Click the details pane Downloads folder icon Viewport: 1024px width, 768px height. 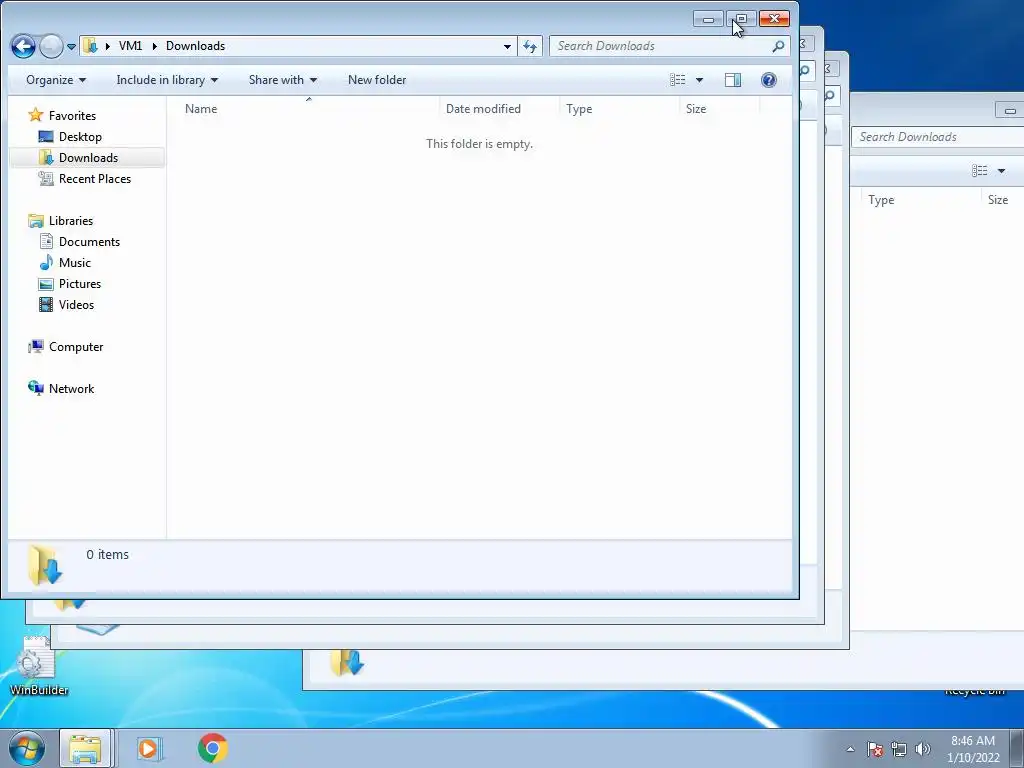pos(45,565)
